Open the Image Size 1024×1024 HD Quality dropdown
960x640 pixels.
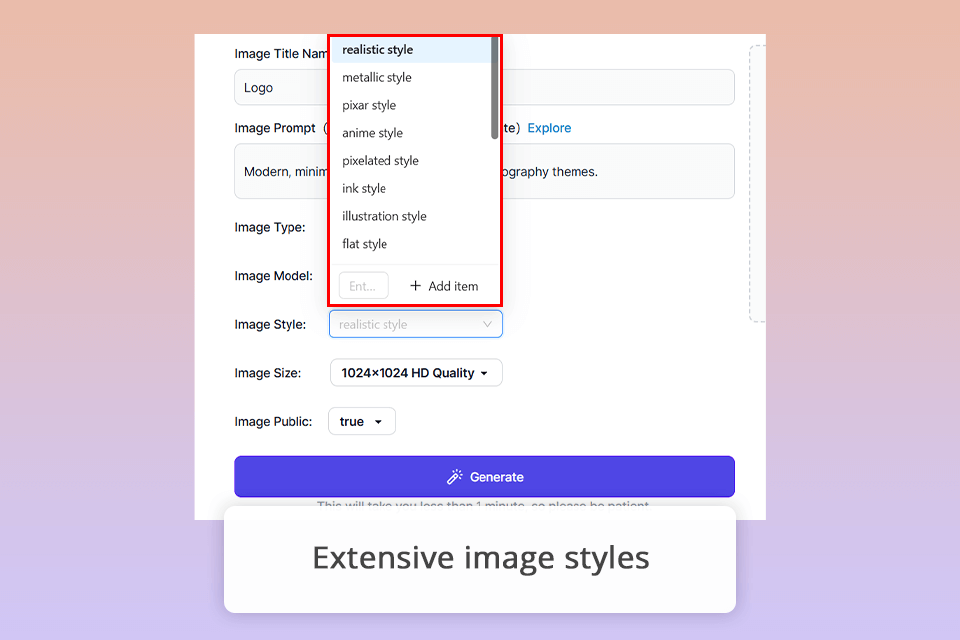click(x=416, y=372)
